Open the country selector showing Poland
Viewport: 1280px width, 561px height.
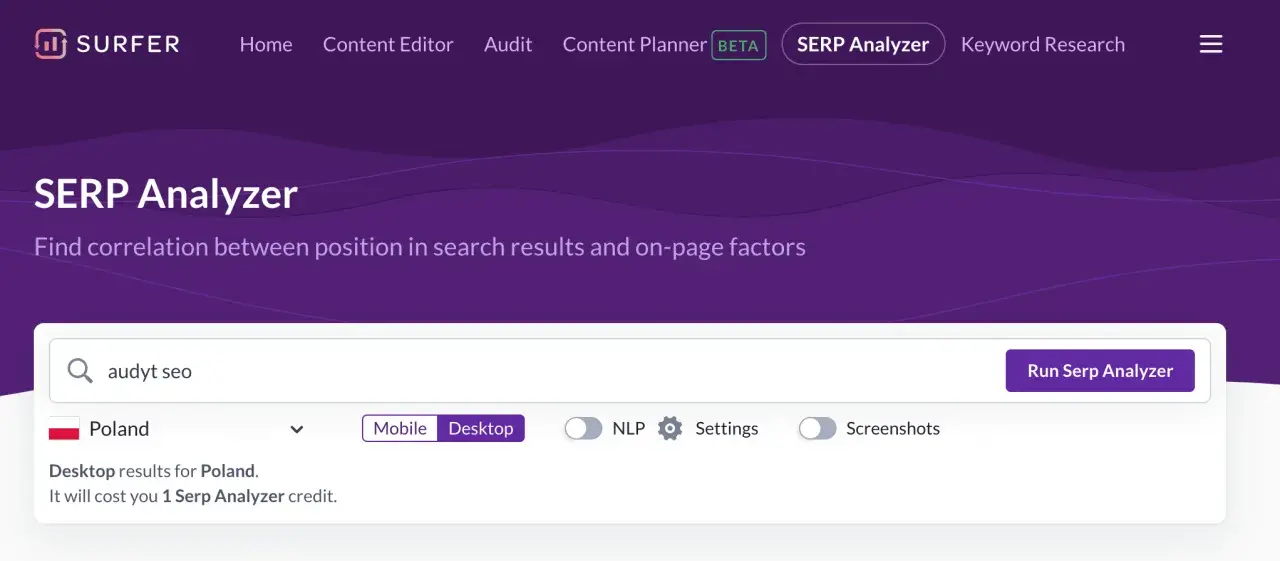click(x=177, y=429)
